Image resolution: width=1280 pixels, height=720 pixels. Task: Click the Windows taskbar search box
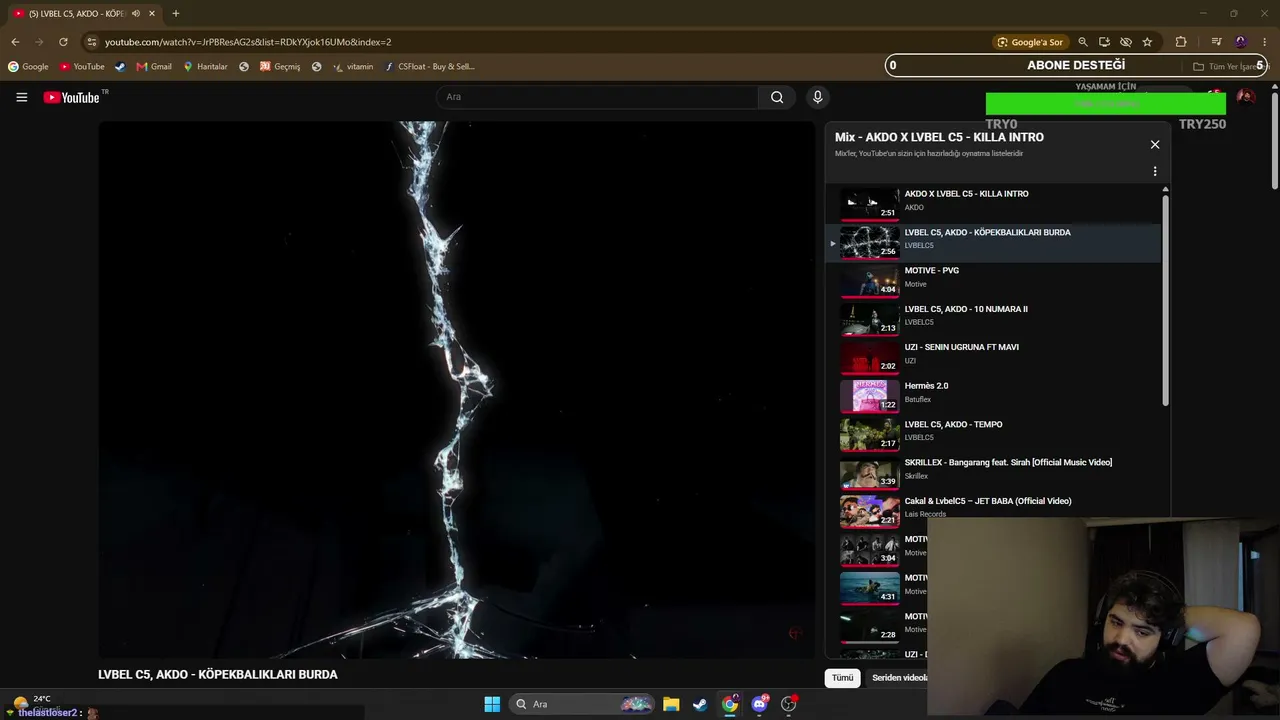tap(582, 704)
